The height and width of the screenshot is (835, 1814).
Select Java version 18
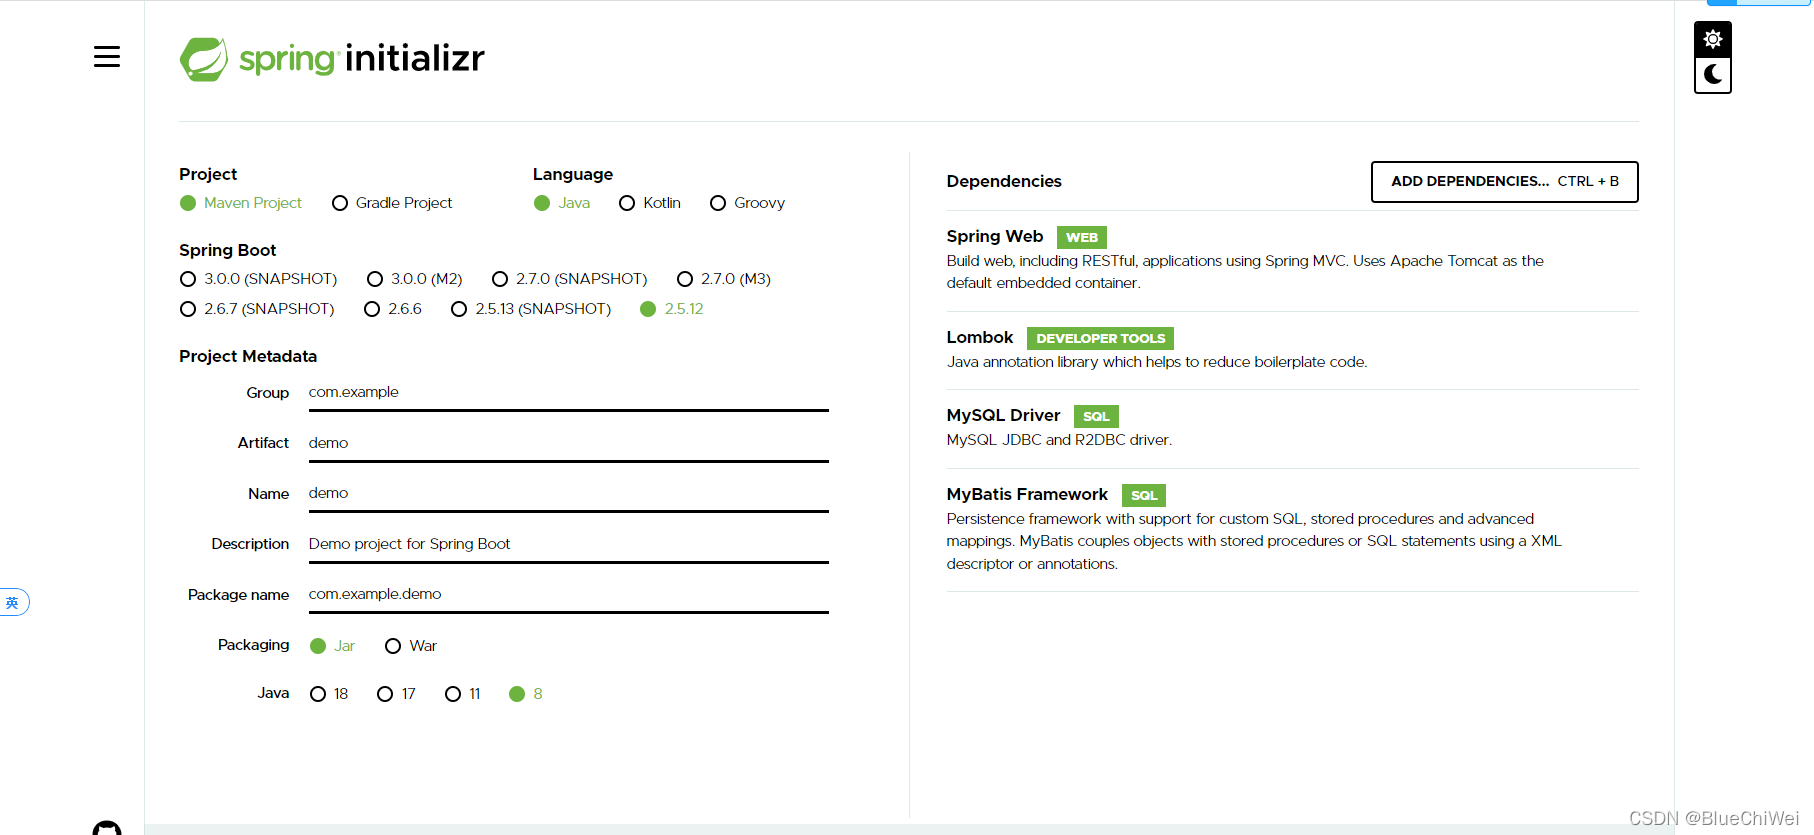pos(329,694)
